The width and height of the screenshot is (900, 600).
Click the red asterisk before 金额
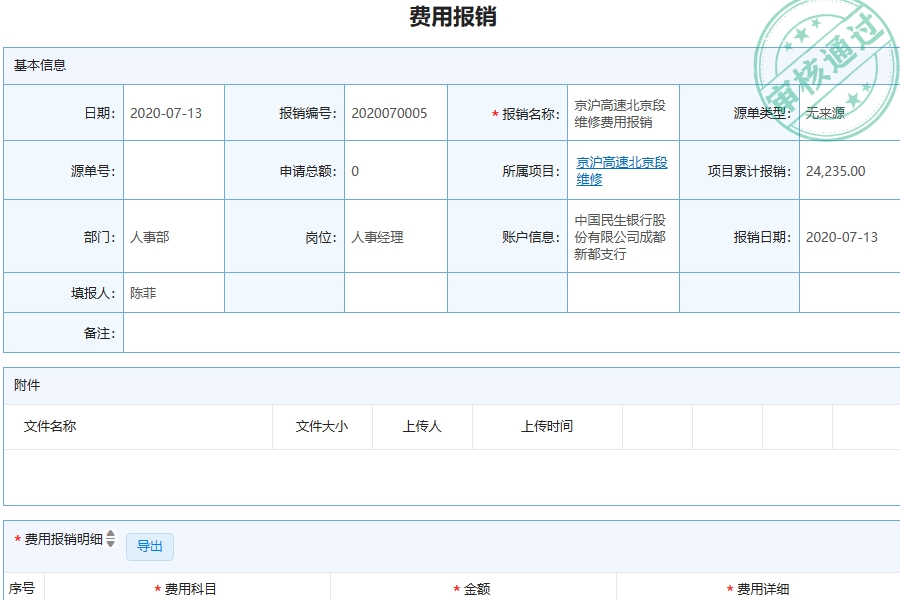tap(457, 588)
